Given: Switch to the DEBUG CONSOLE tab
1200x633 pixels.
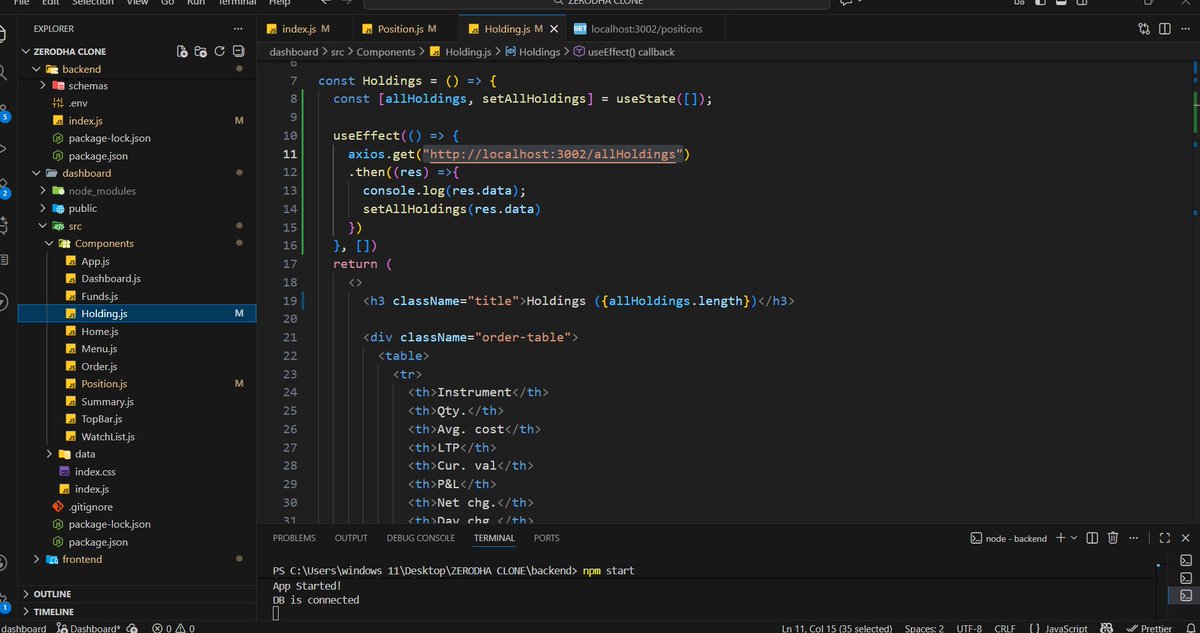Looking at the screenshot, I should click(x=422, y=538).
